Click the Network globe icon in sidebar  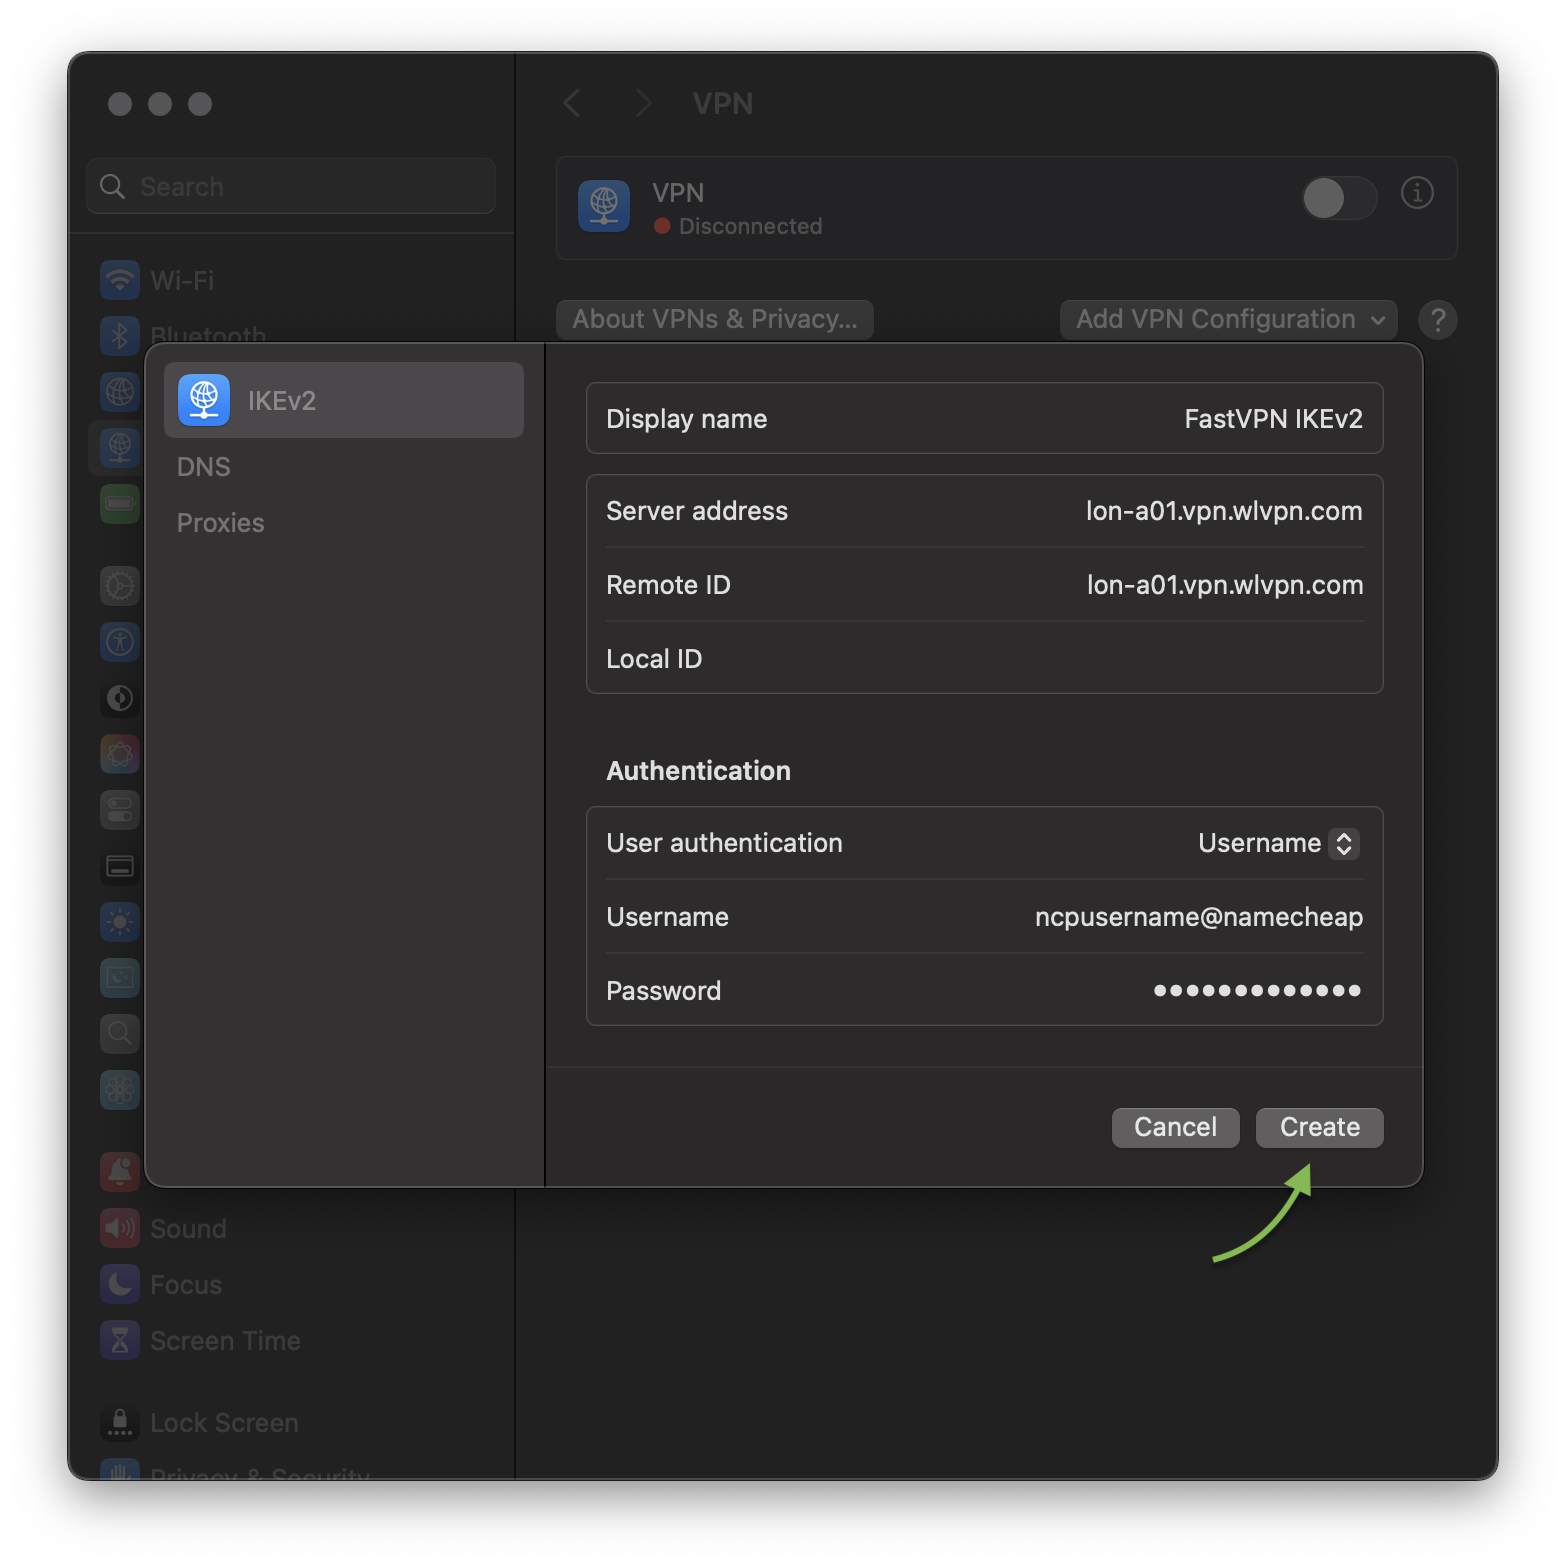pos(120,391)
